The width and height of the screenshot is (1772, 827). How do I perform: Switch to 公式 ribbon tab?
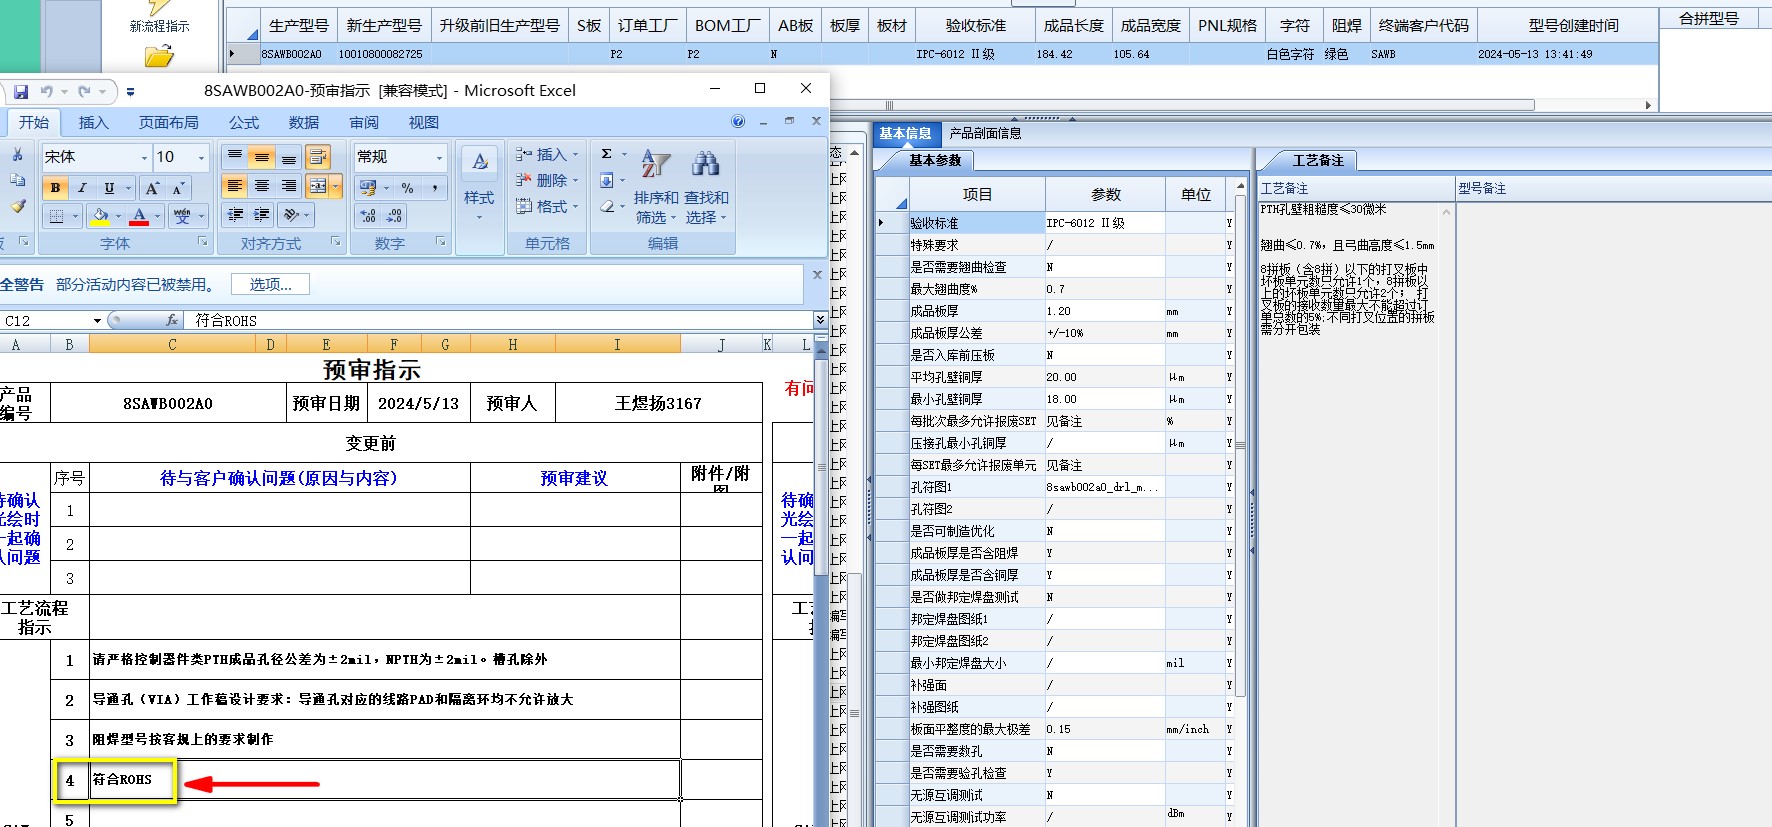(x=244, y=122)
